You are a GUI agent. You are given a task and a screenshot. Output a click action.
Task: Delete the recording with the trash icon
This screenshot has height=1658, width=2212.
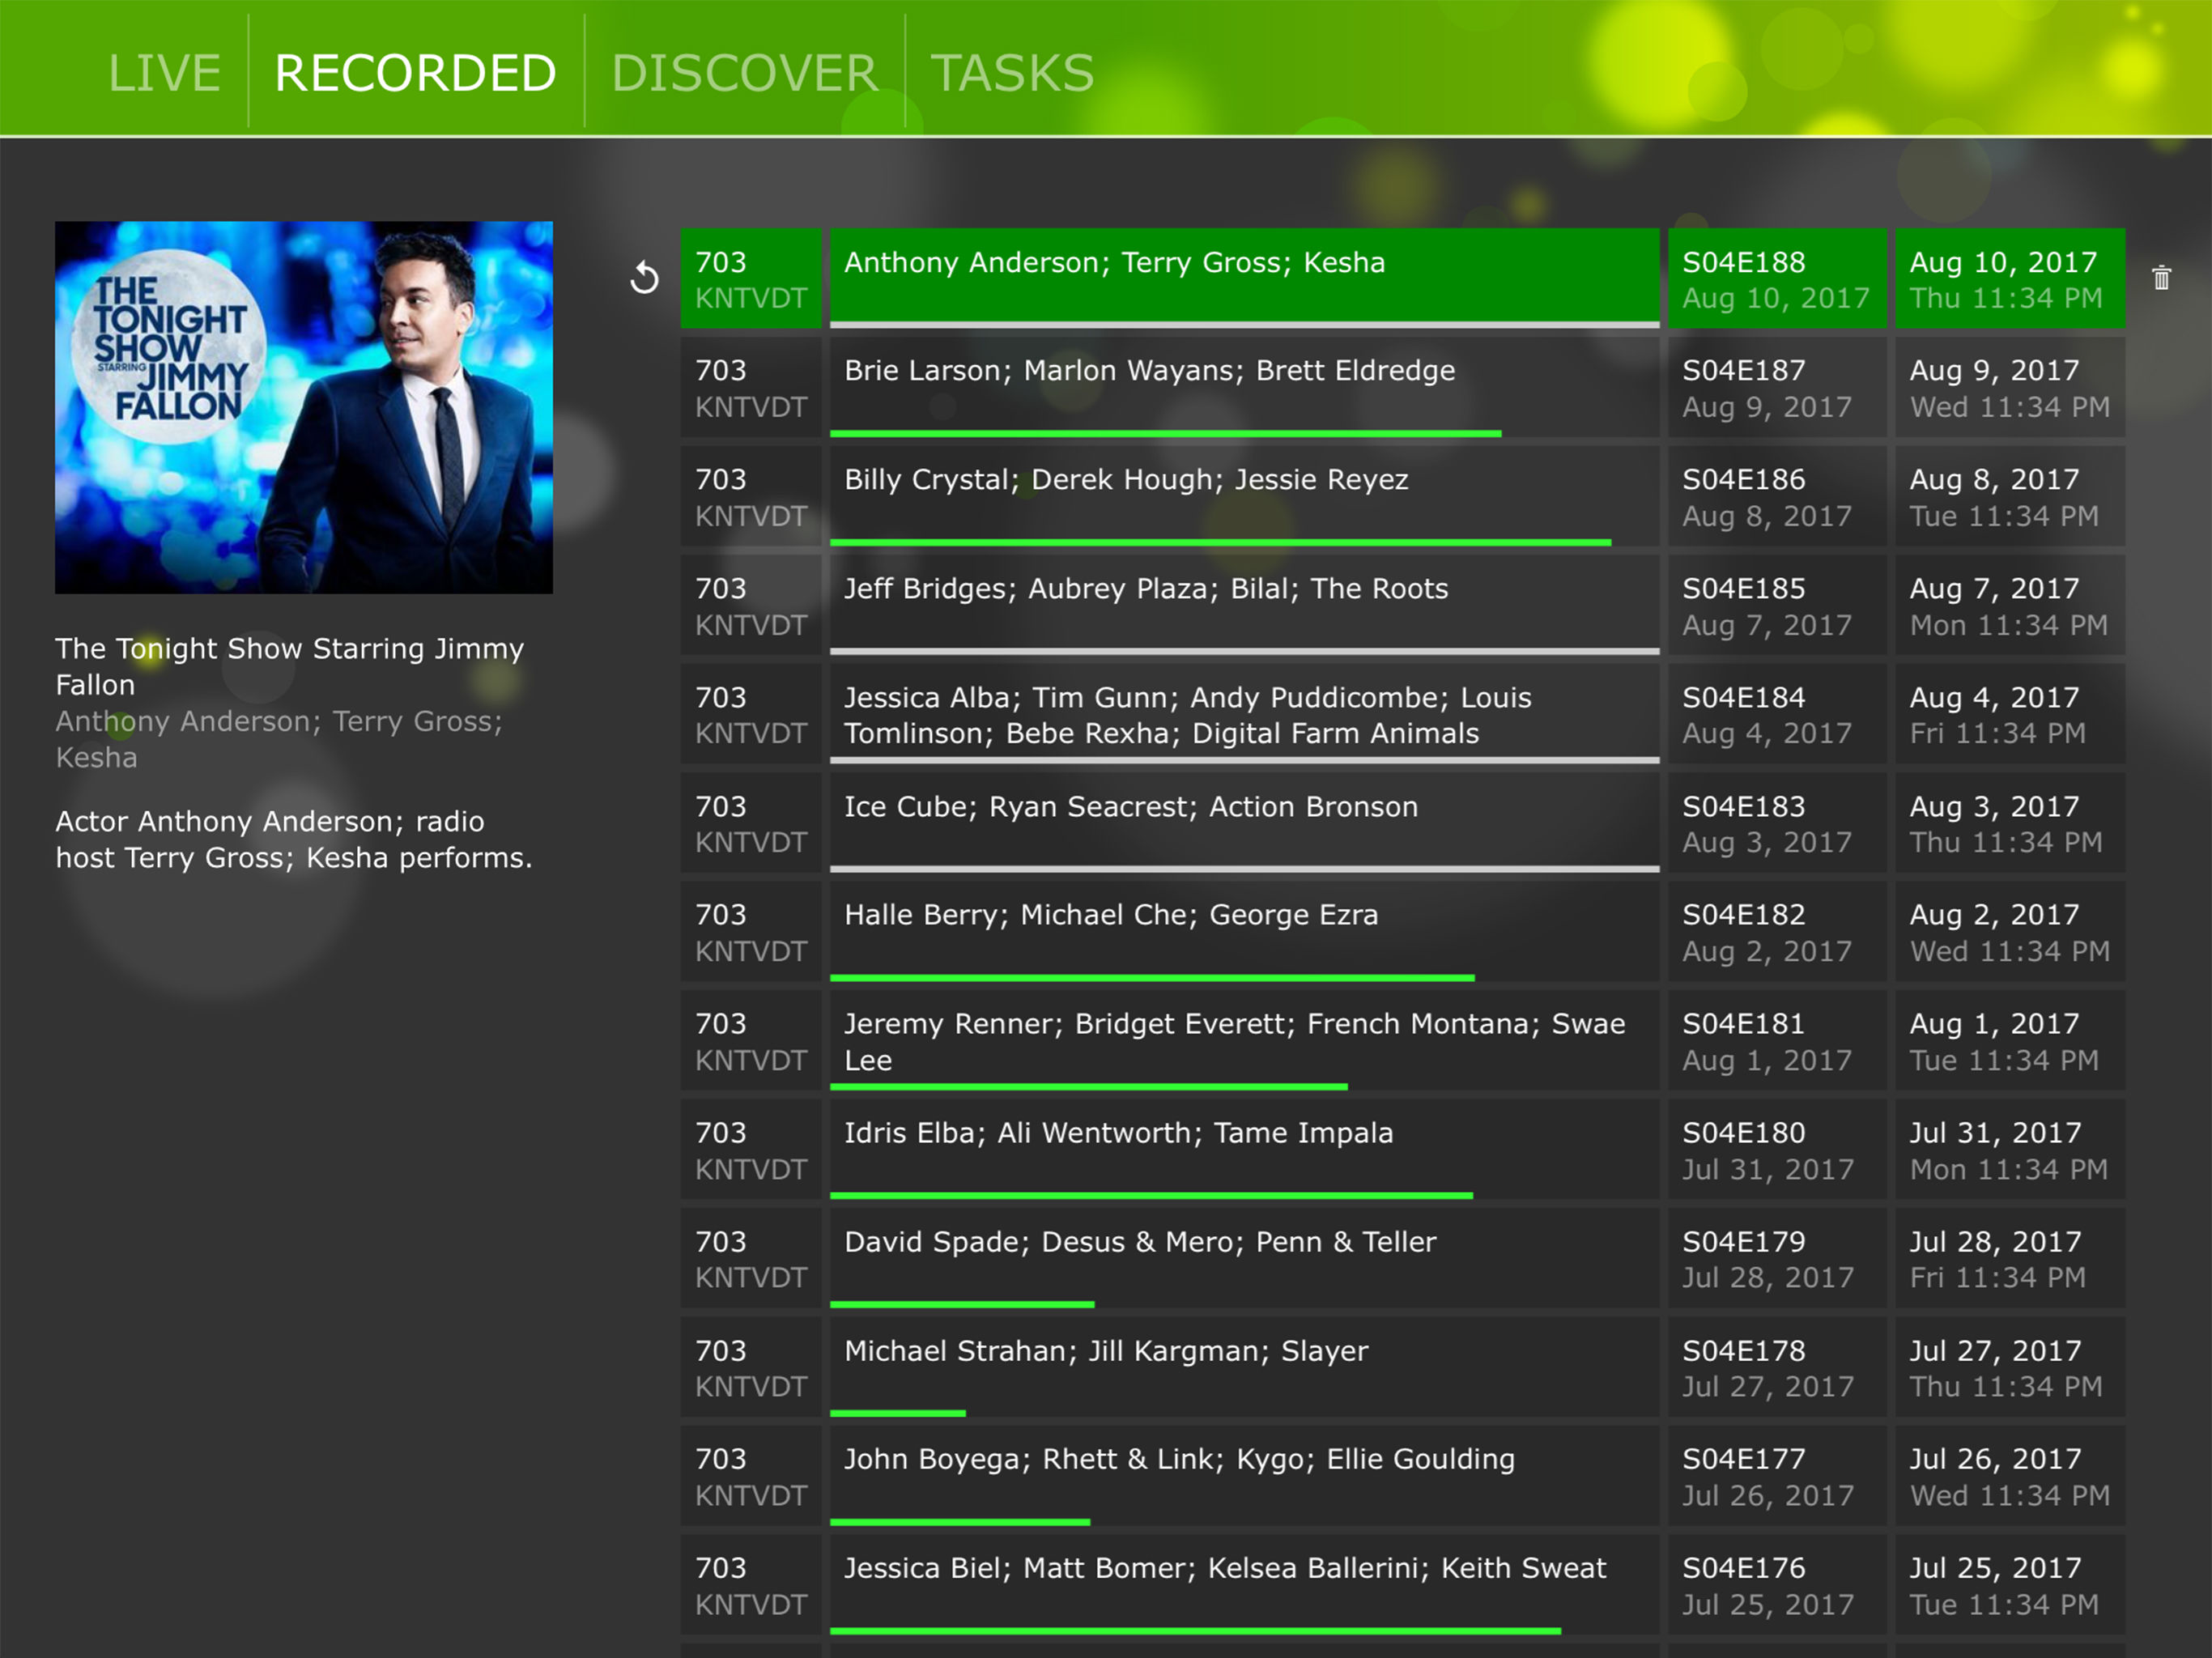click(x=2161, y=278)
